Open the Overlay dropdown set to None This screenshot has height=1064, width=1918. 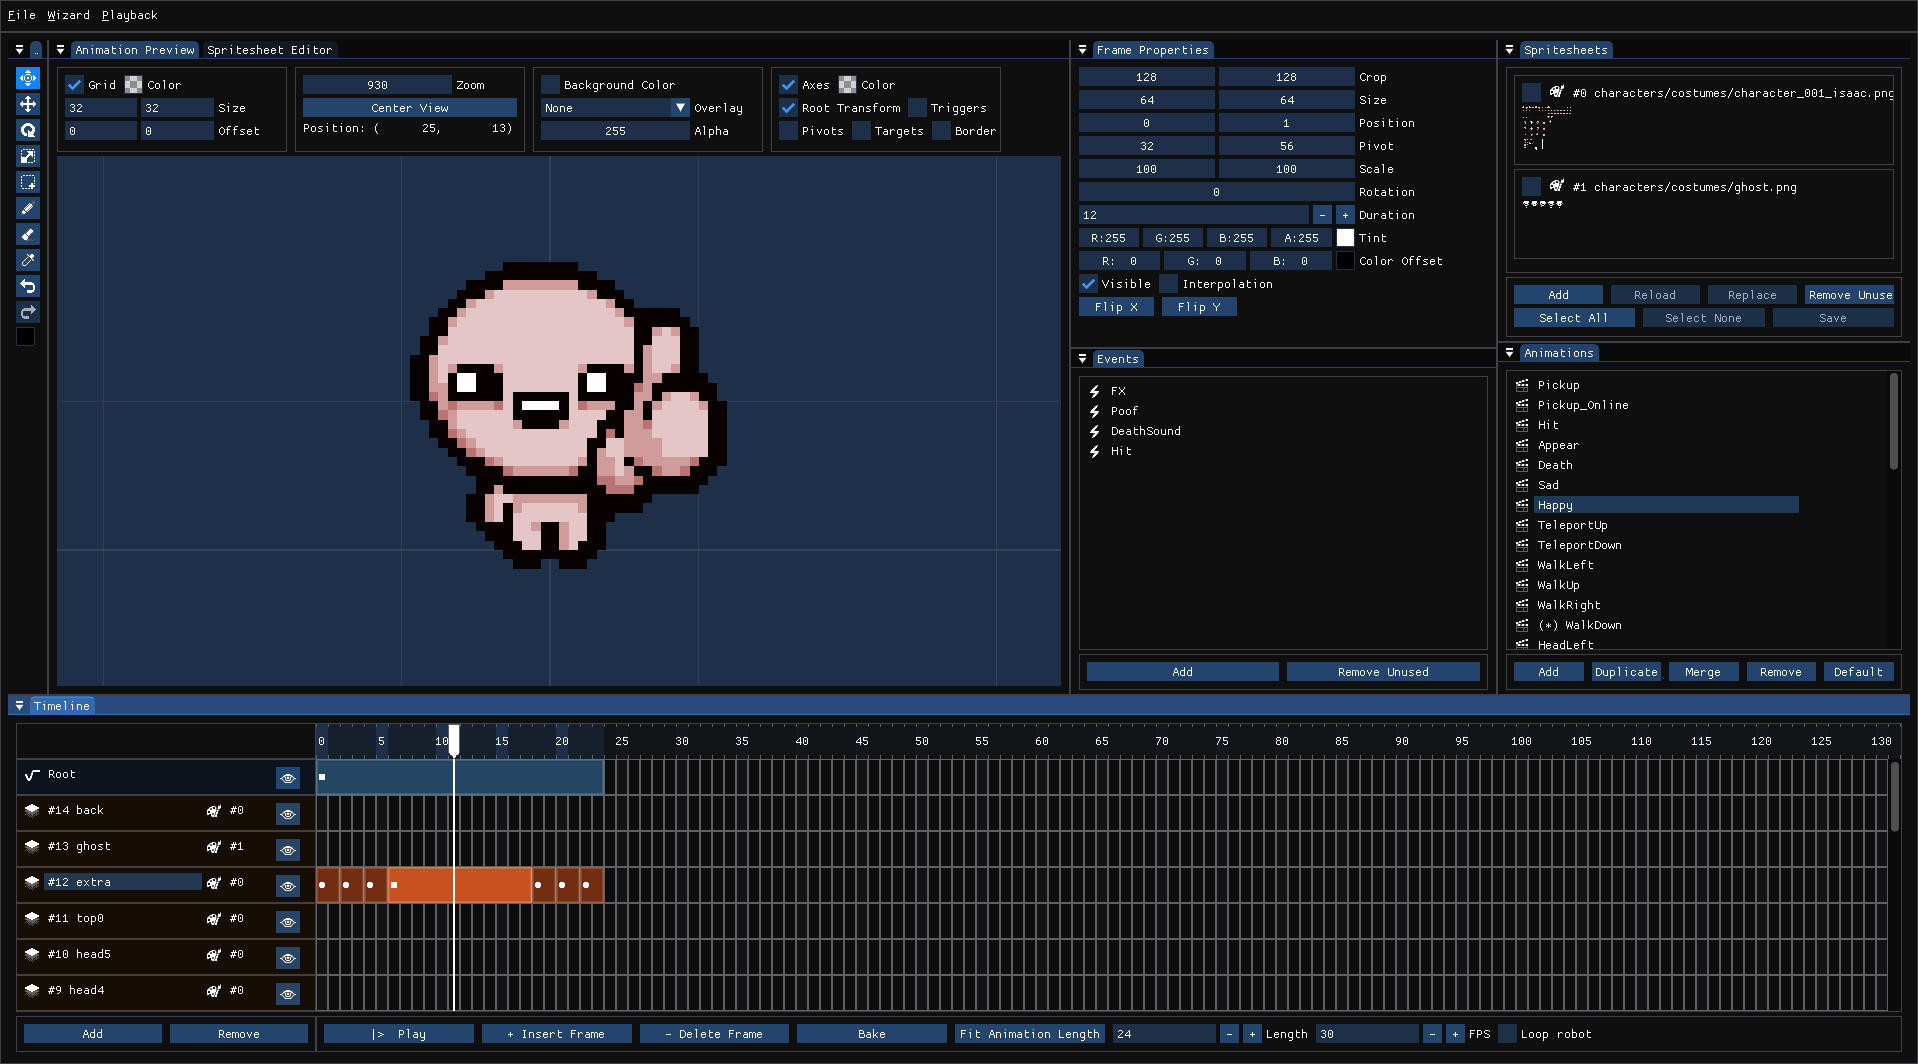615,108
